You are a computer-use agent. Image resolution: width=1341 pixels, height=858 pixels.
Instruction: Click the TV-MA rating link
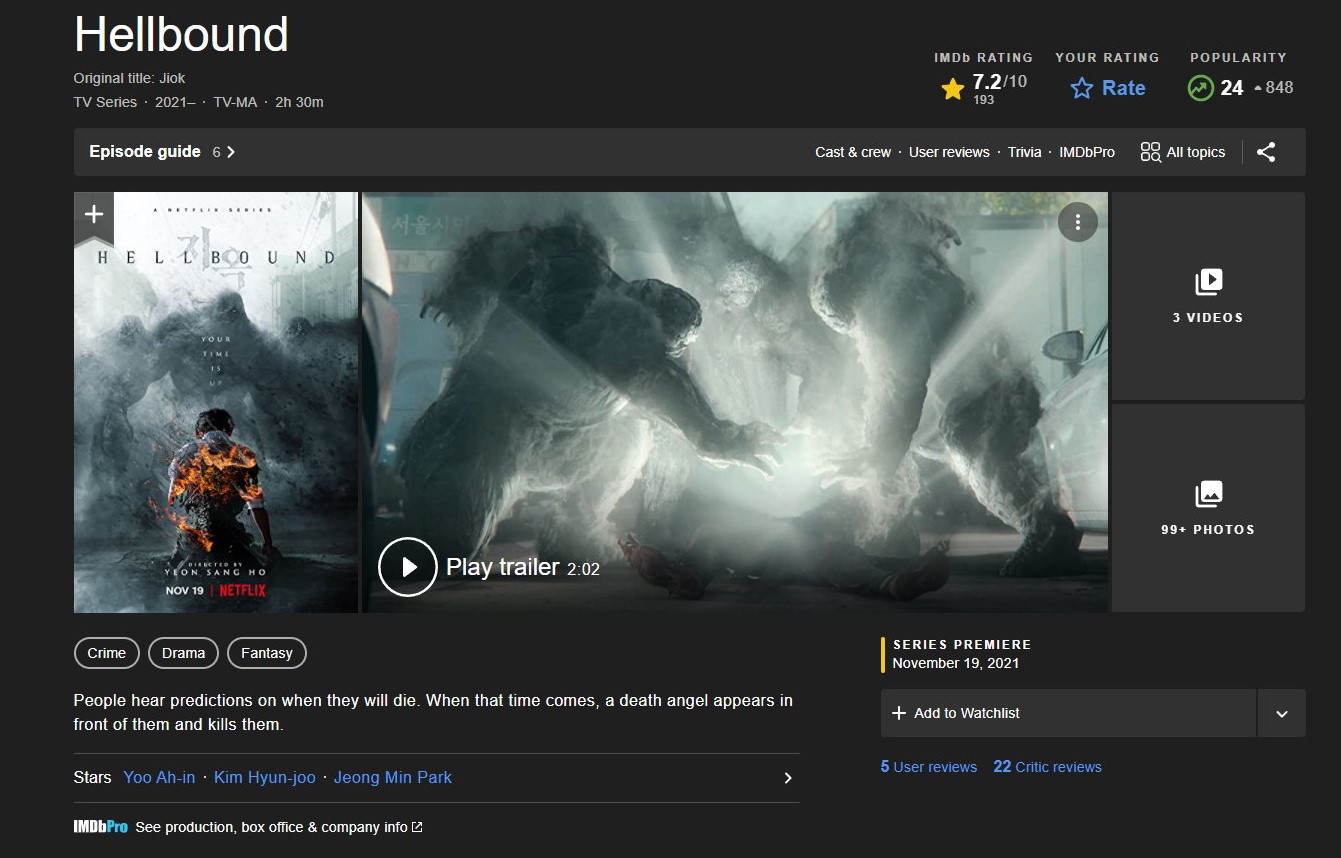[235, 102]
